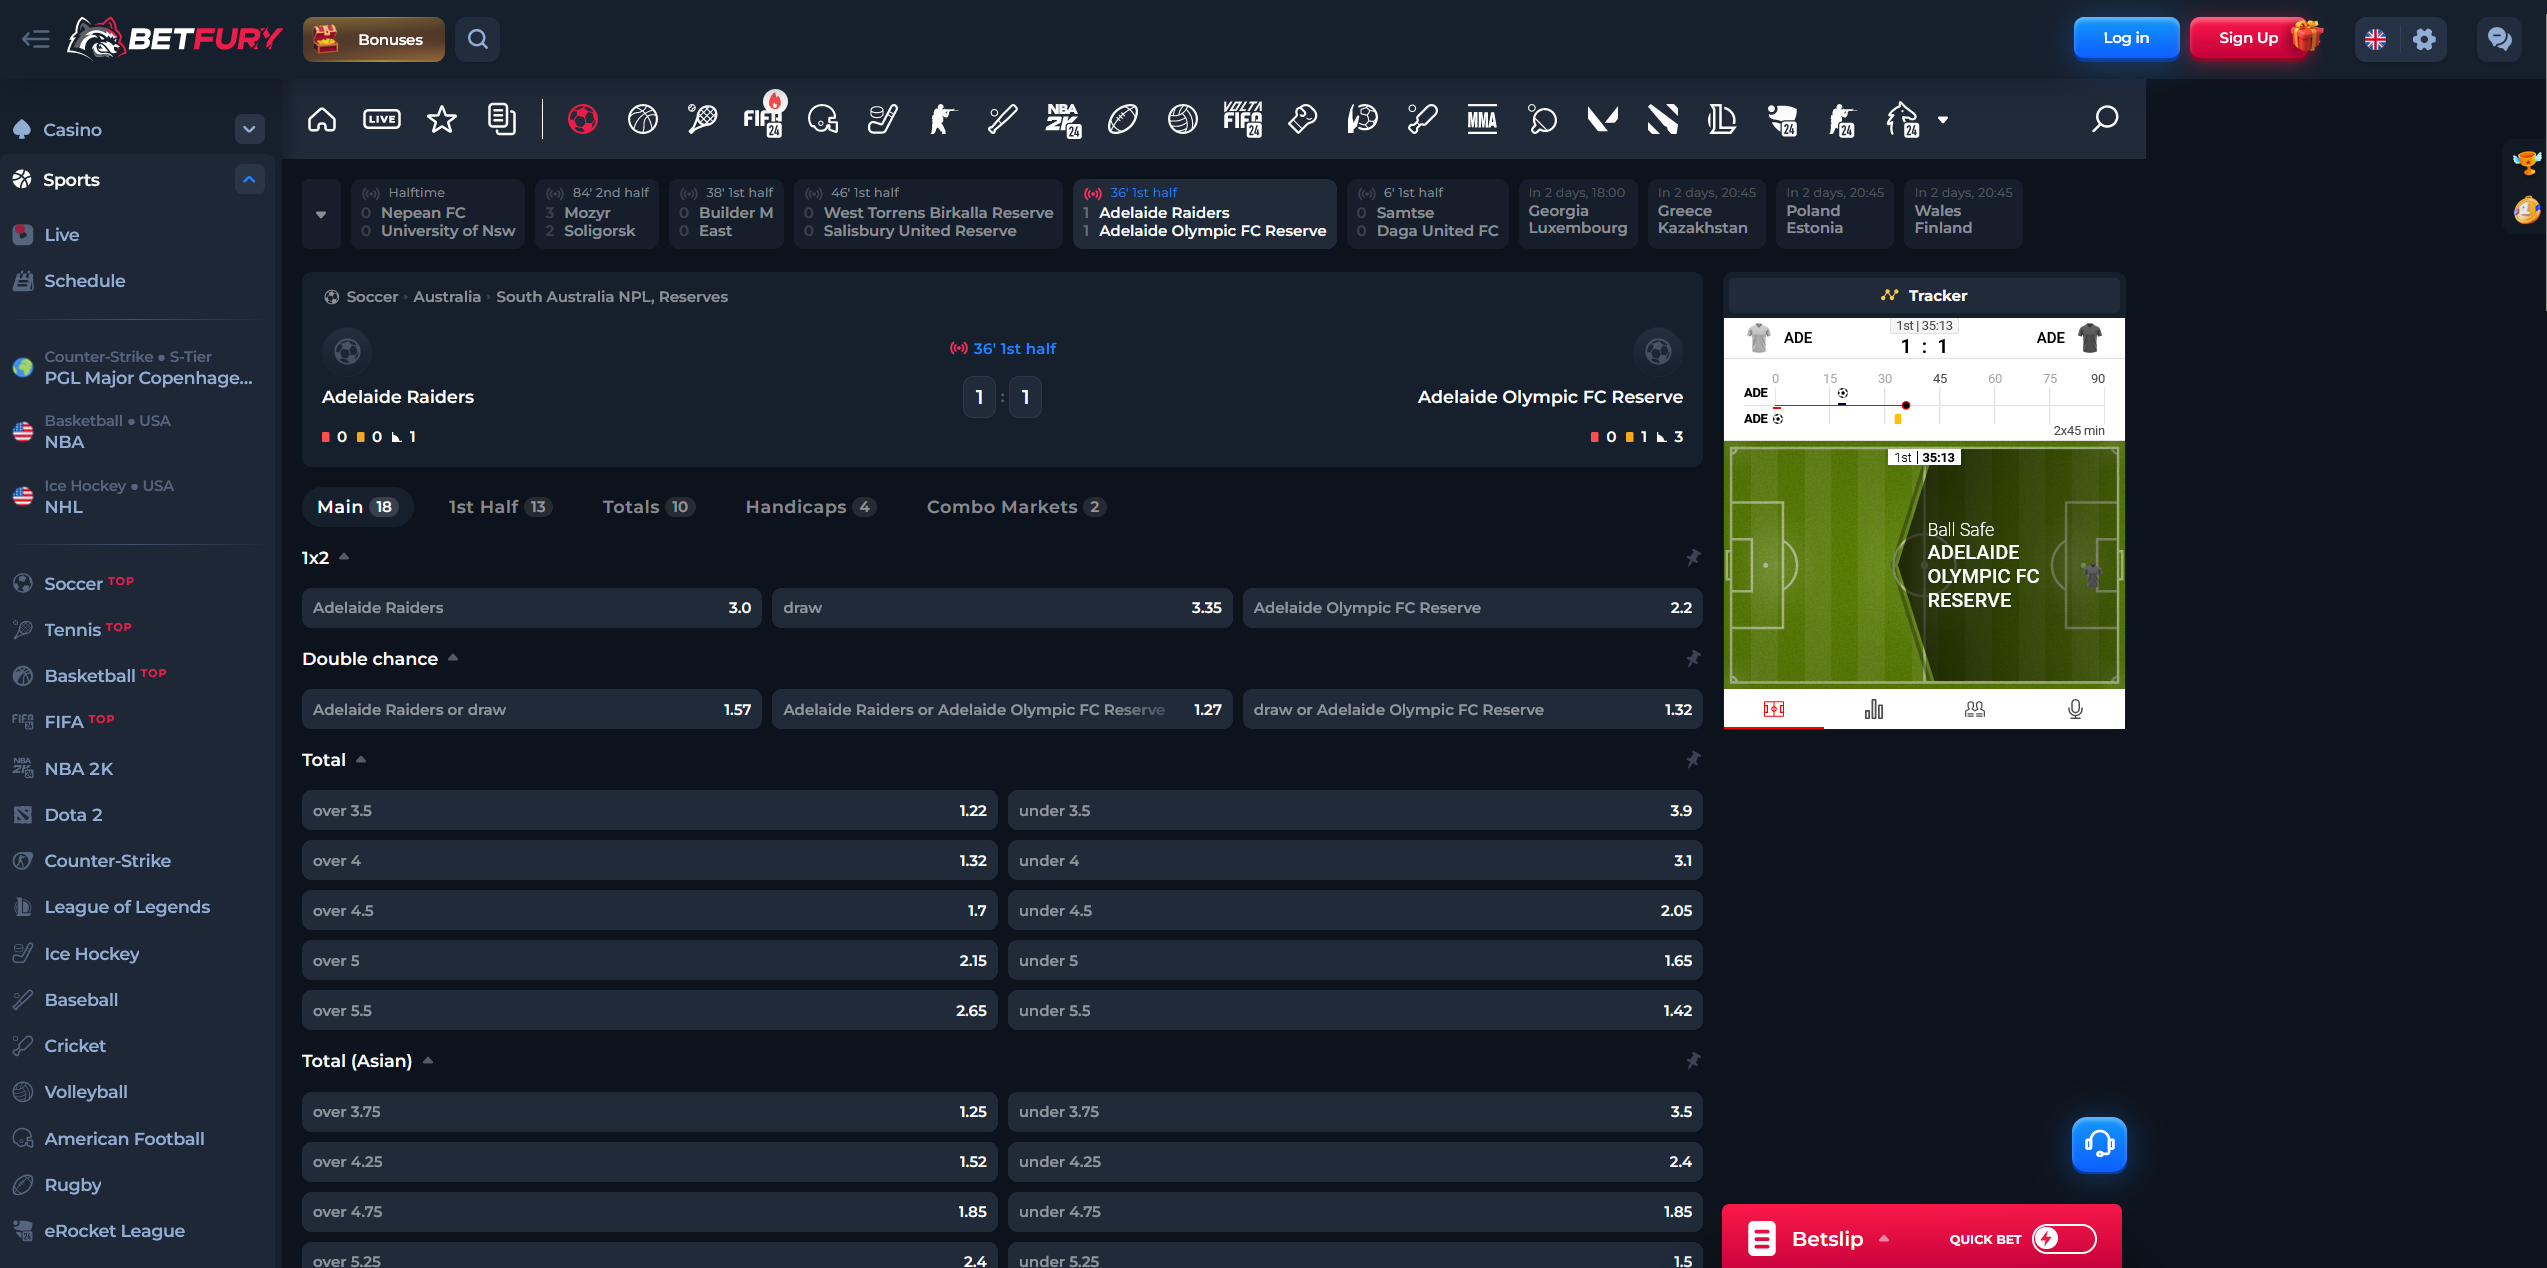2547x1268 pixels.
Task: Select over 4.5 odds 1.7
Action: pyautogui.click(x=650, y=911)
